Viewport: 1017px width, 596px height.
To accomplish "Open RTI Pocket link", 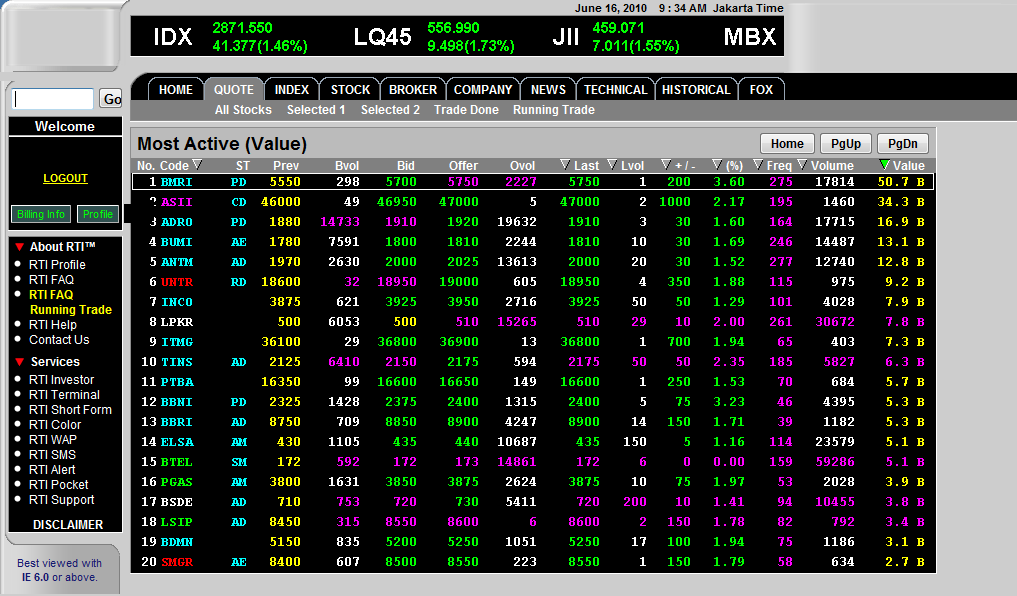I will [x=58, y=484].
